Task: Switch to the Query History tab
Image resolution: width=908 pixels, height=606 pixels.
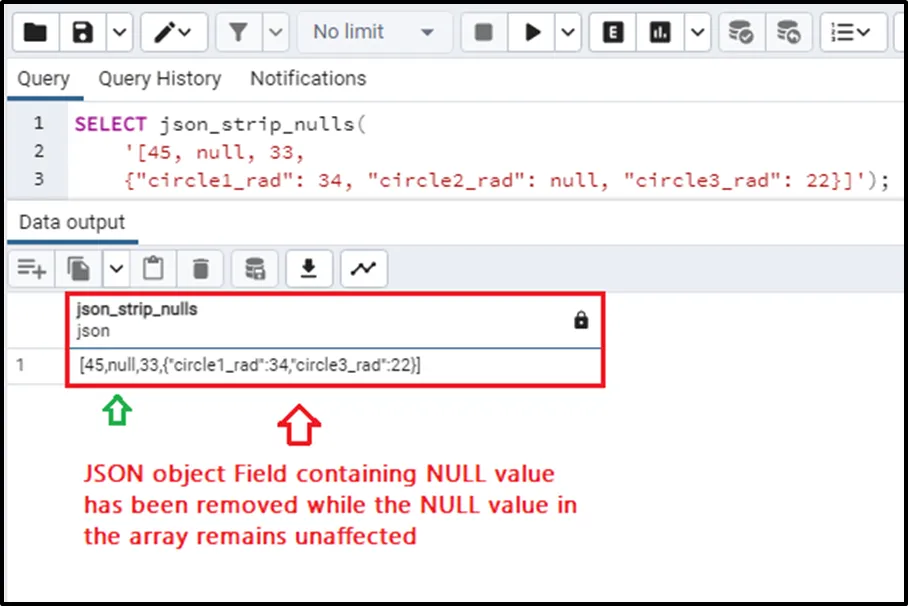Action: pyautogui.click(x=160, y=78)
